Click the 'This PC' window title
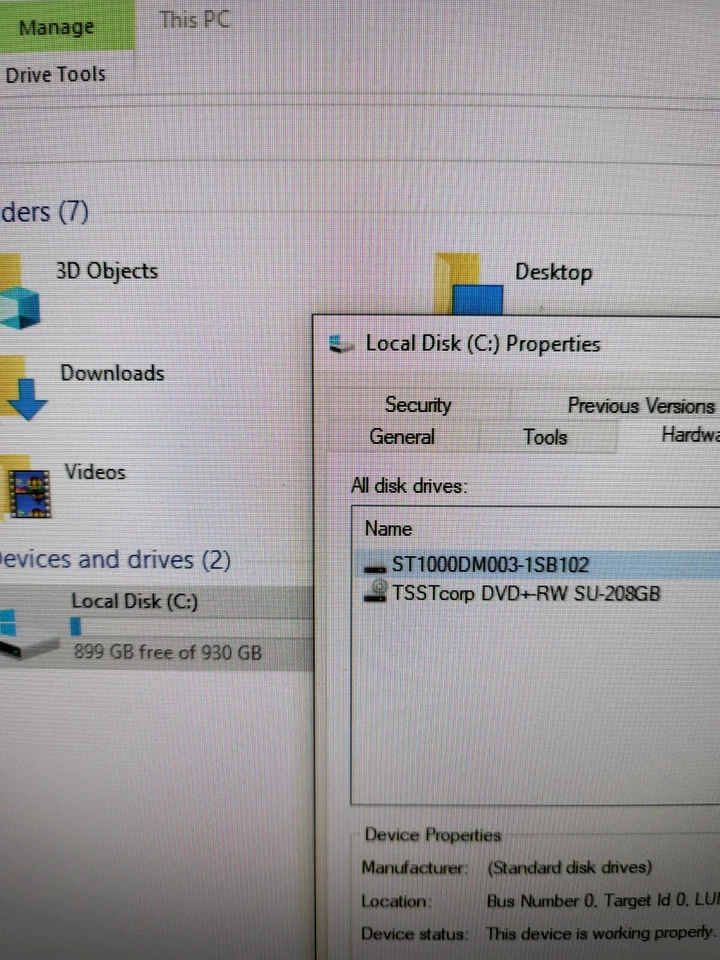This screenshot has height=960, width=720. [195, 20]
